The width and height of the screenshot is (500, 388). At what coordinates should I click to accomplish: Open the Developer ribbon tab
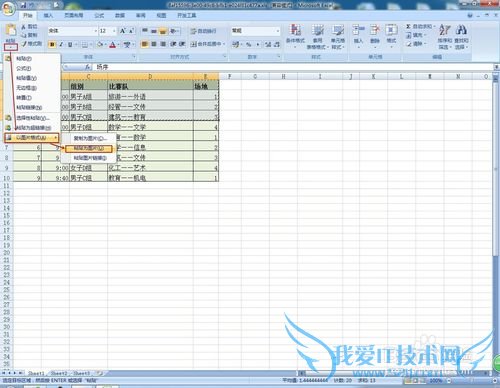click(186, 15)
